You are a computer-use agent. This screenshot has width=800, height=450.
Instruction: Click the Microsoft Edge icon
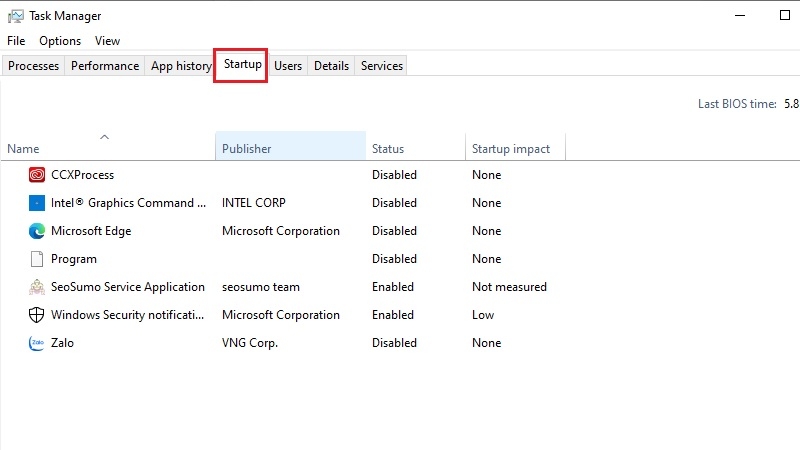pyautogui.click(x=37, y=231)
